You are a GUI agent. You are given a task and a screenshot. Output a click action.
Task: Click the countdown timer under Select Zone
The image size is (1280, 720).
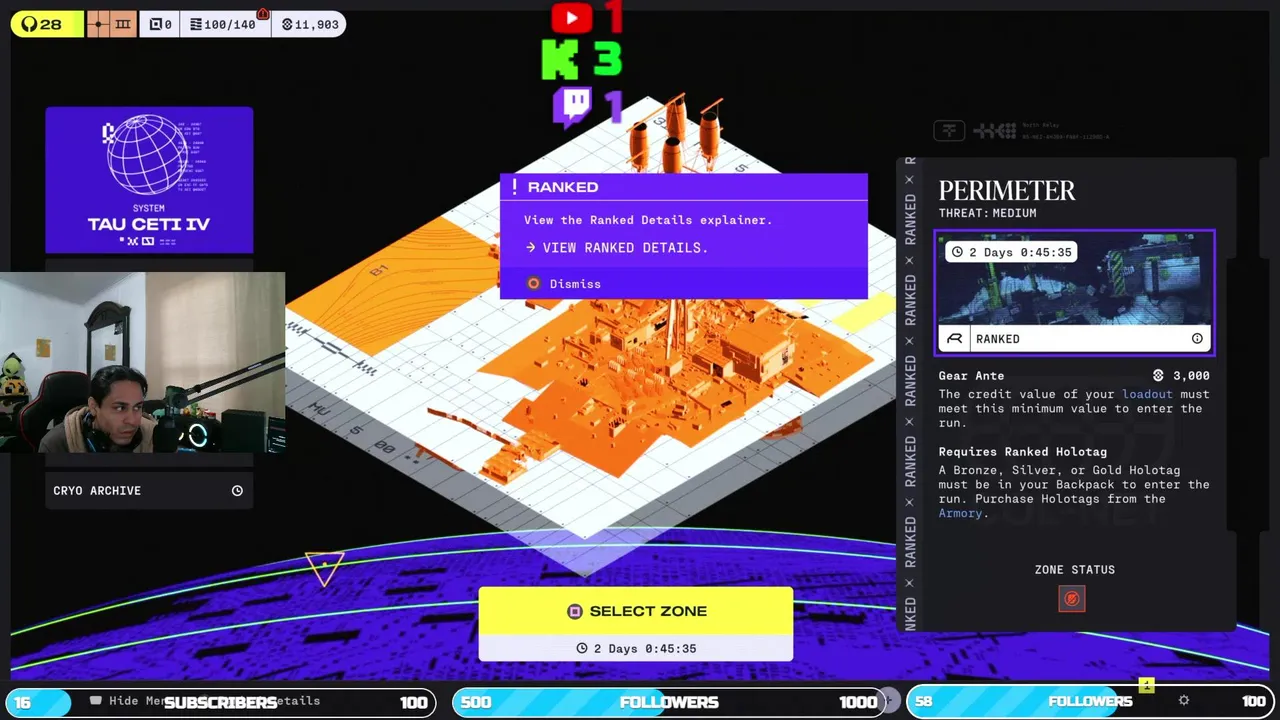636,648
